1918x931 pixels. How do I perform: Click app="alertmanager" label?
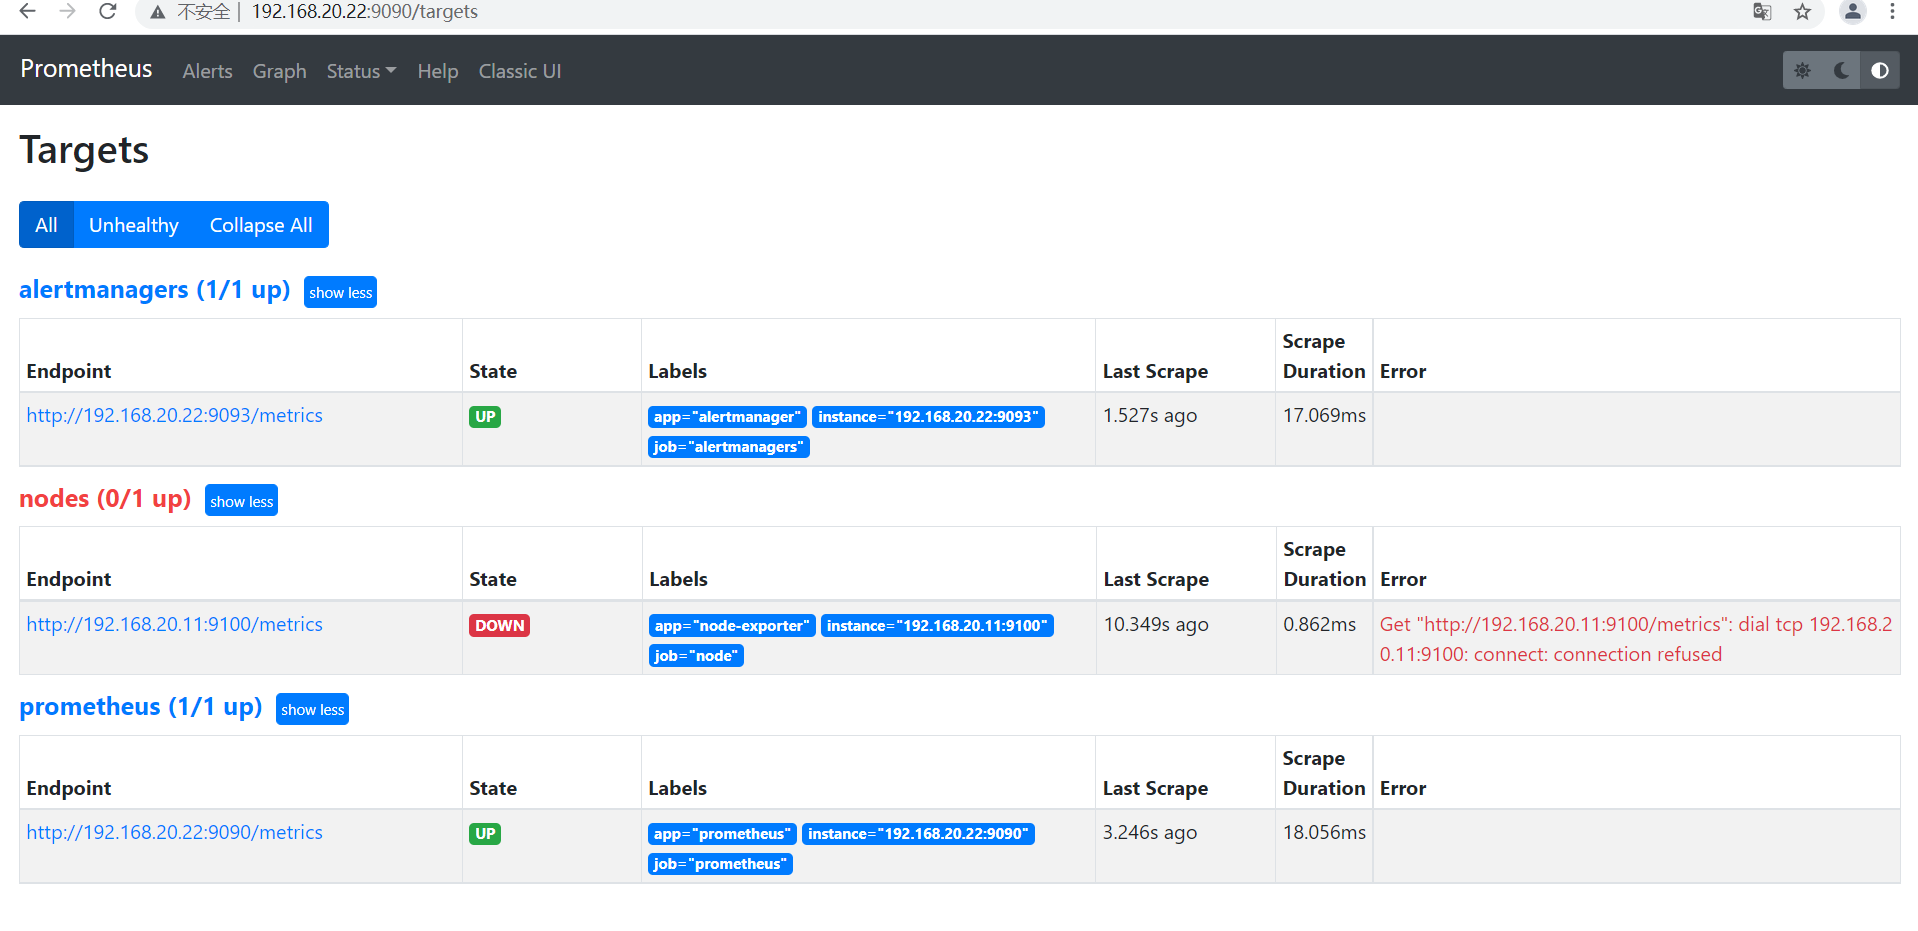pos(727,417)
